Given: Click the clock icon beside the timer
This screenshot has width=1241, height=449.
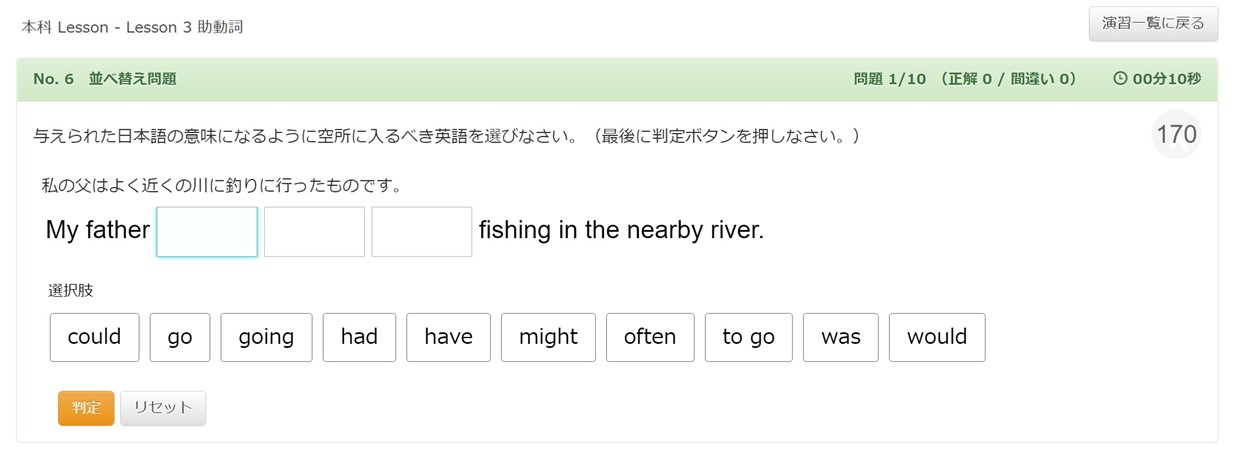Looking at the screenshot, I should click(x=1120, y=79).
